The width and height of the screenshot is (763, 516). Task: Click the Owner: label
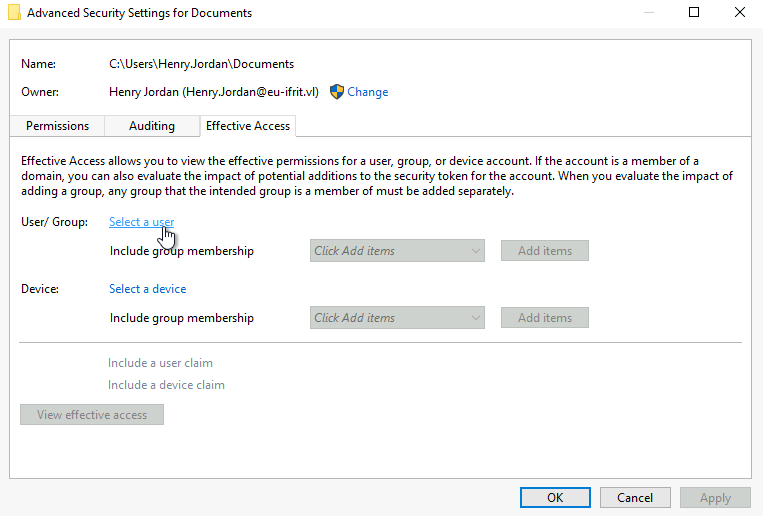pos(40,92)
